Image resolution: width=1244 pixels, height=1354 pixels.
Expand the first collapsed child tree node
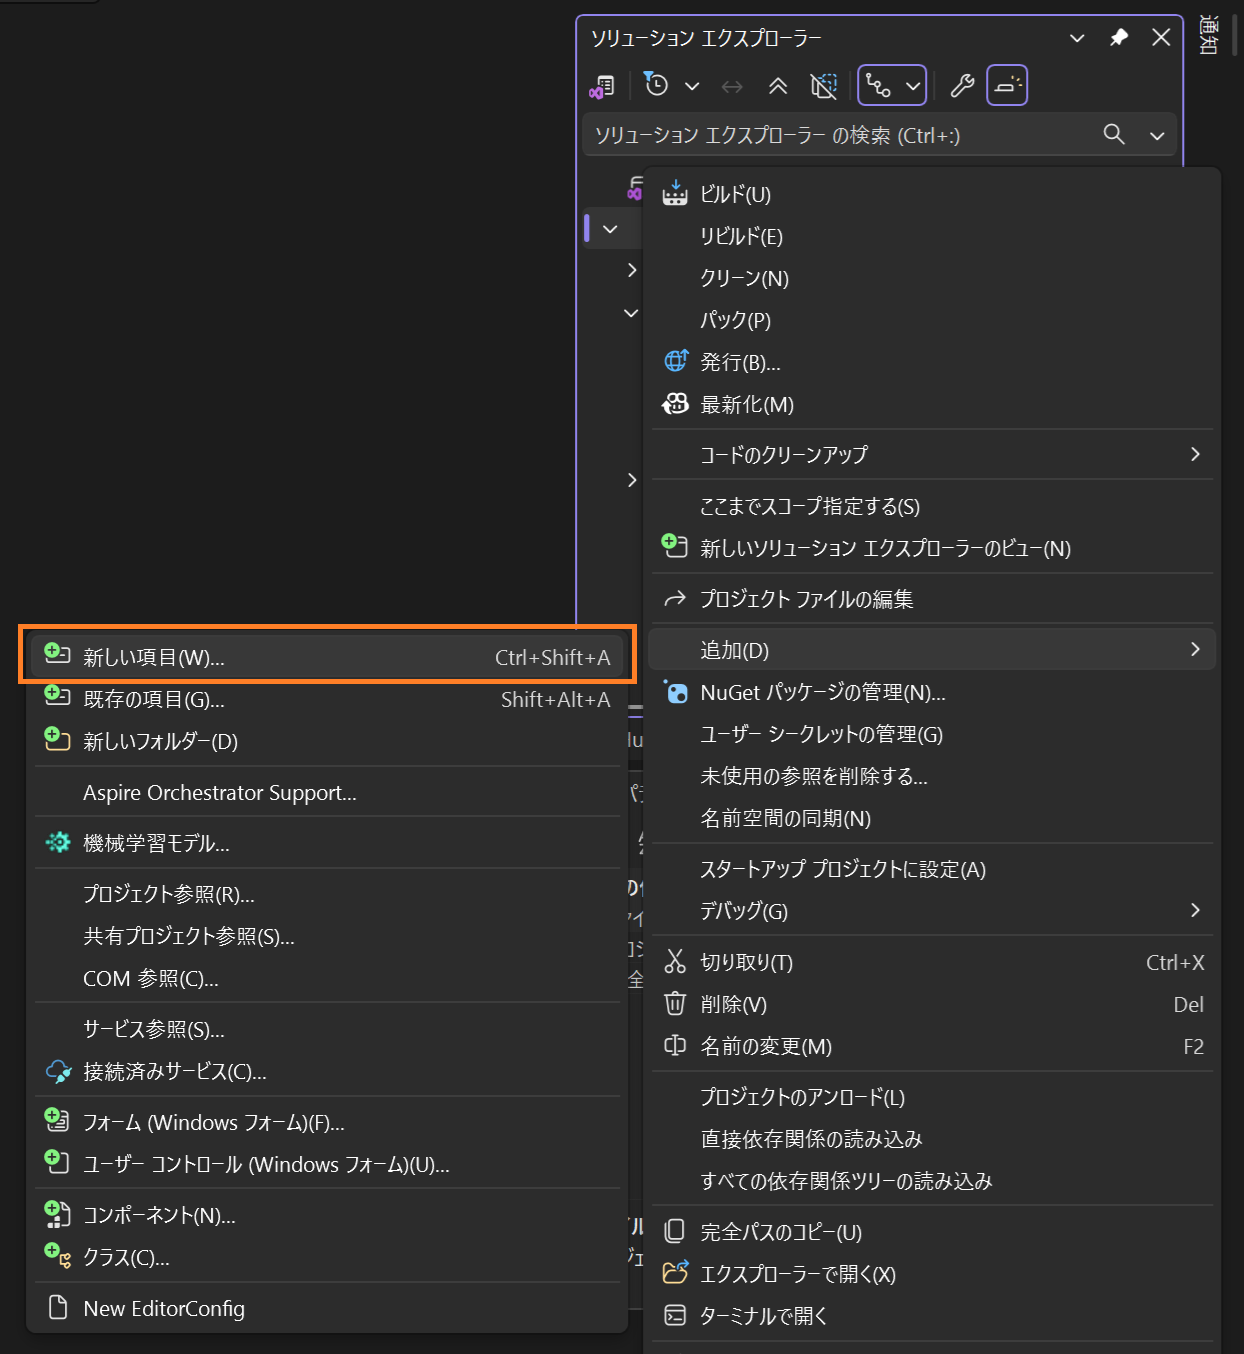631,270
